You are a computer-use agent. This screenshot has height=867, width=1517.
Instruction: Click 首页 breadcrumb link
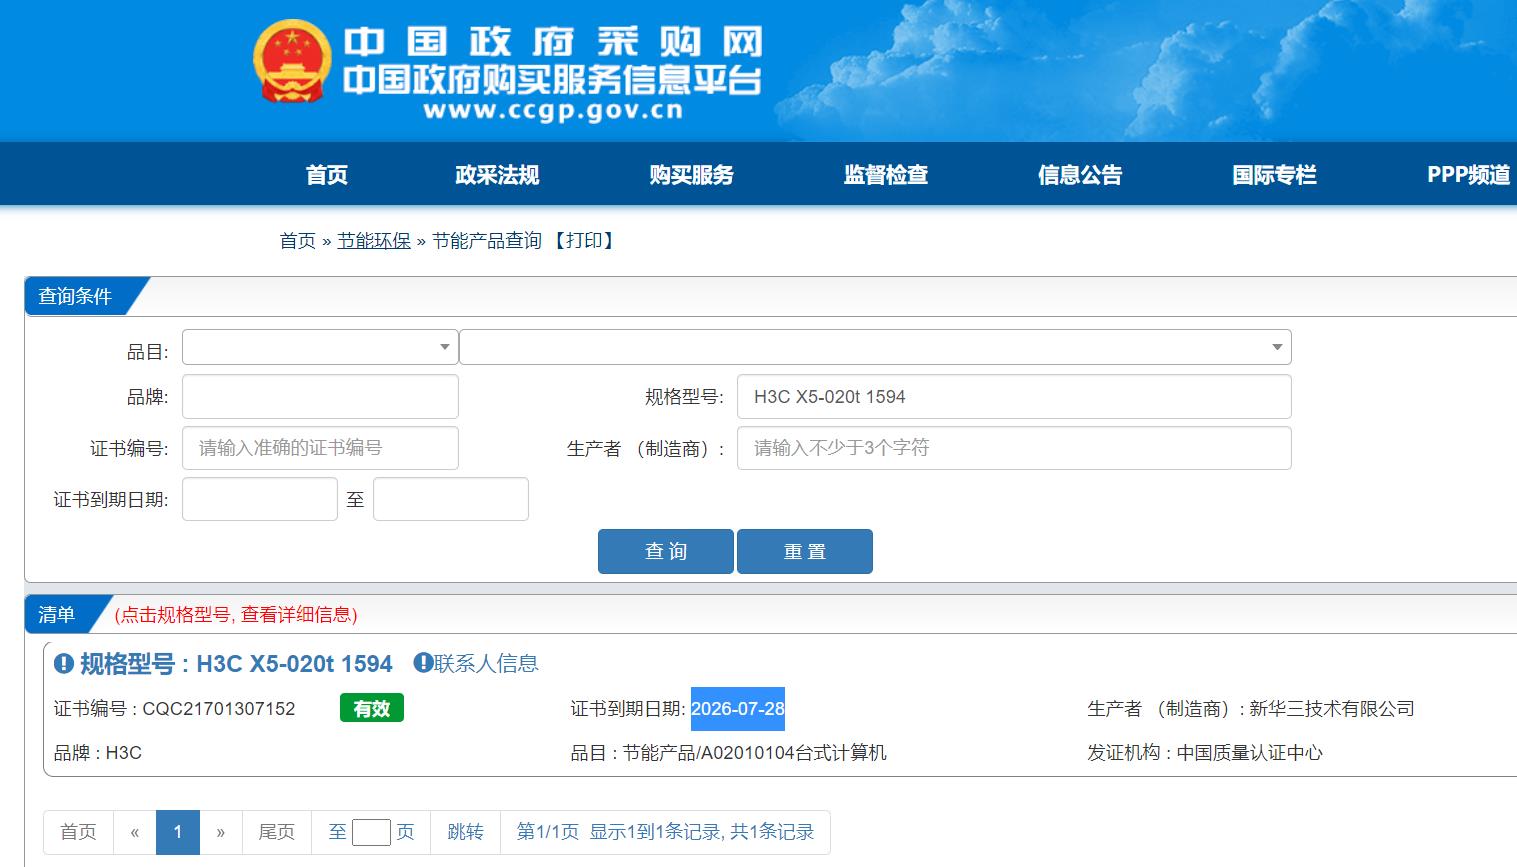click(x=297, y=240)
